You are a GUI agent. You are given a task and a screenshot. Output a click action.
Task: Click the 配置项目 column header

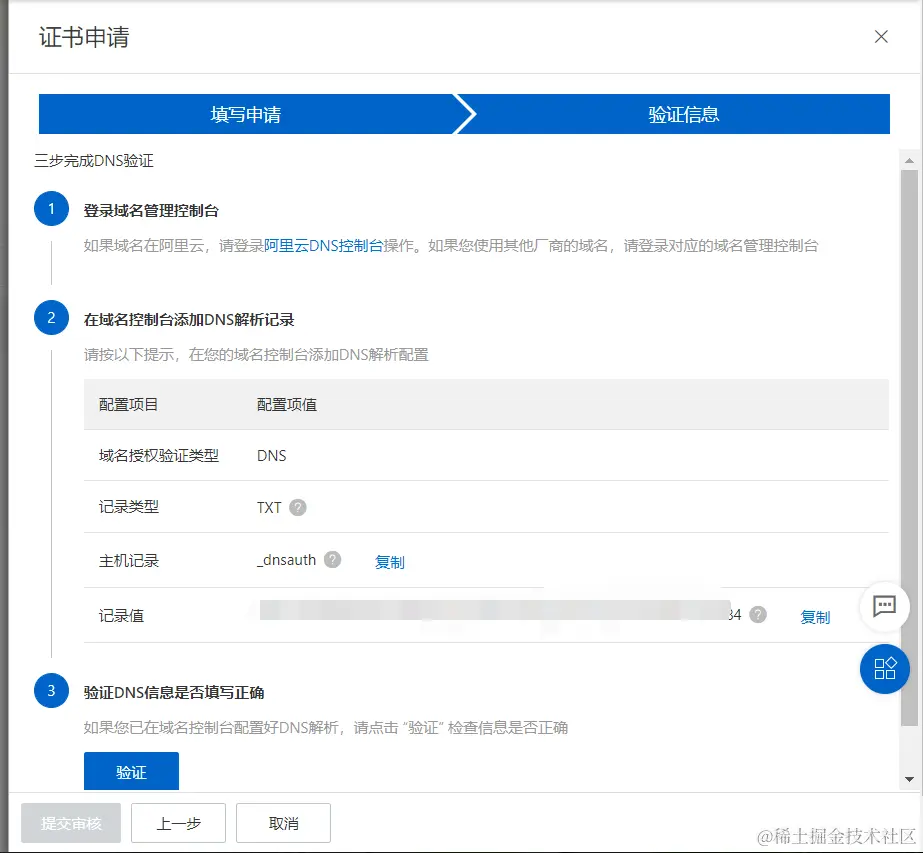click(128, 404)
